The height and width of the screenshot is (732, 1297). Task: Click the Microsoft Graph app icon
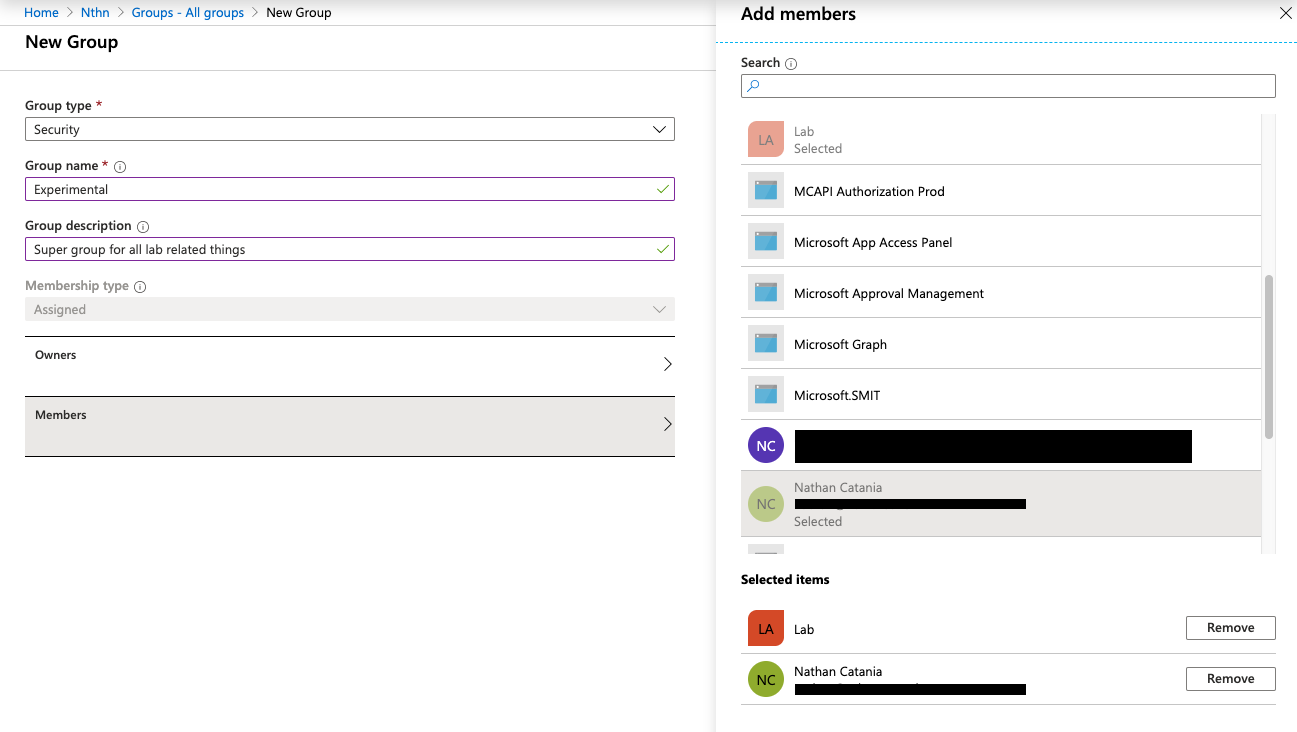click(x=766, y=343)
